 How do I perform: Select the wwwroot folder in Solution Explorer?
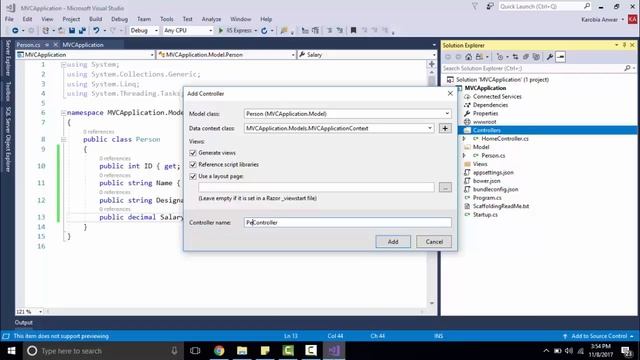click(x=484, y=122)
